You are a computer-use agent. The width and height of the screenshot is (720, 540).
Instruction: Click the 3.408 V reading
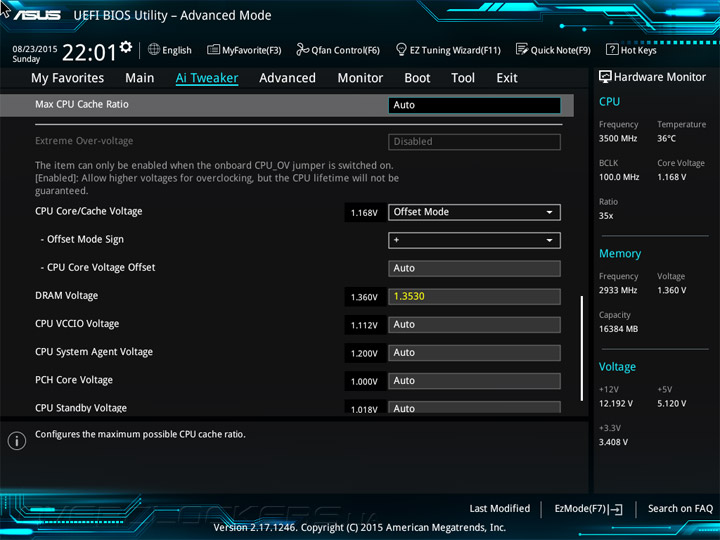tap(613, 442)
